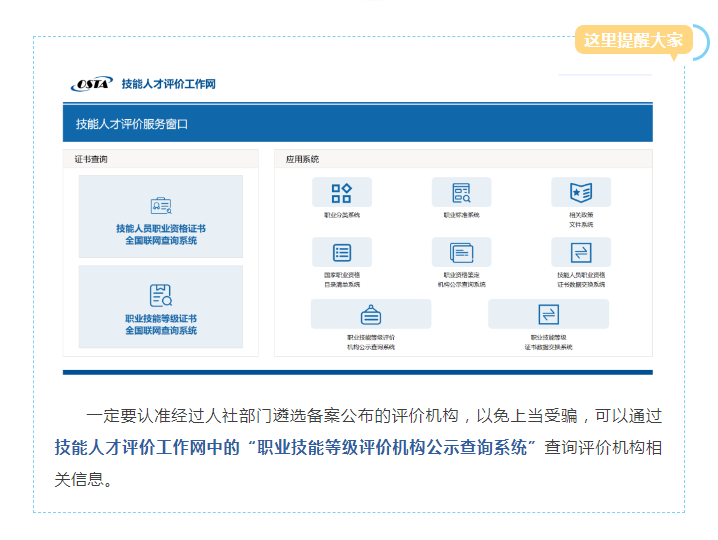This screenshot has height=540, width=718.
Task: Click the OSTA logo
Action: (90, 84)
